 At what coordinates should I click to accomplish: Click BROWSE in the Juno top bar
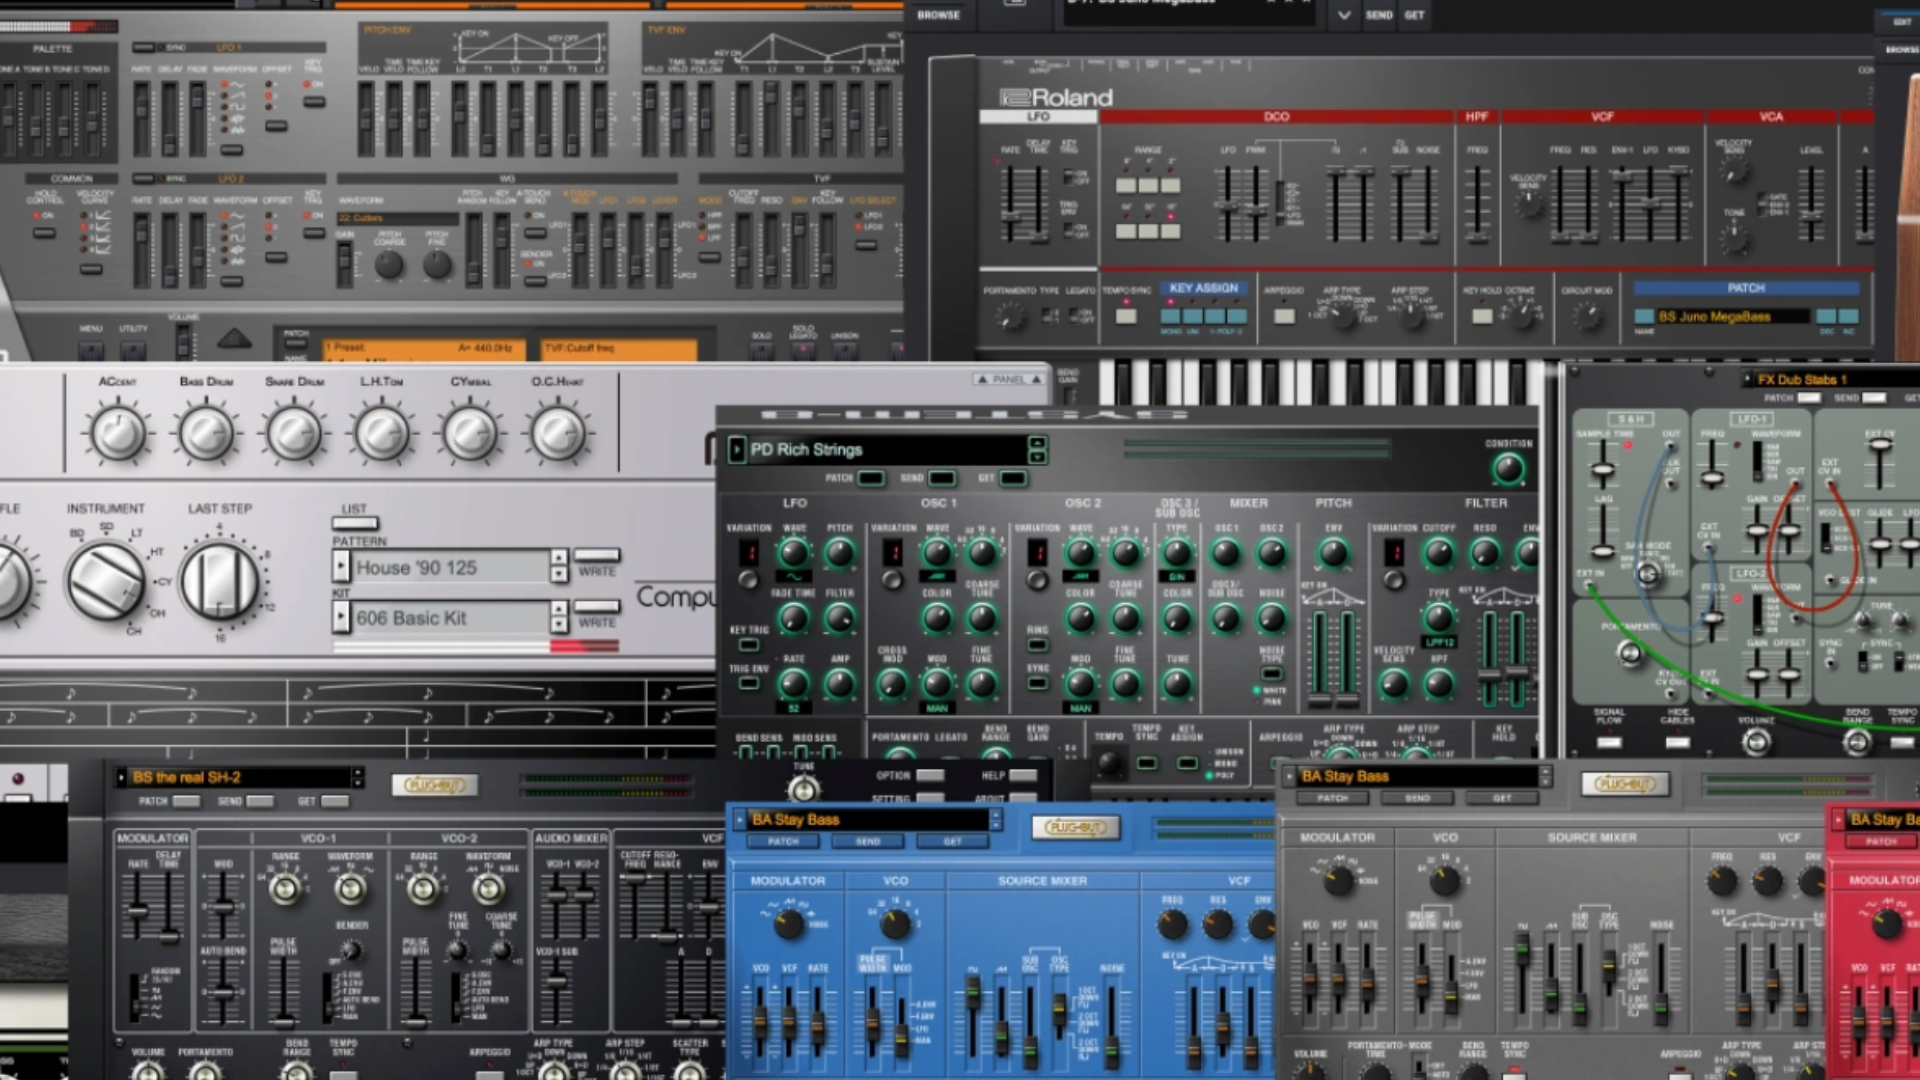coord(939,15)
